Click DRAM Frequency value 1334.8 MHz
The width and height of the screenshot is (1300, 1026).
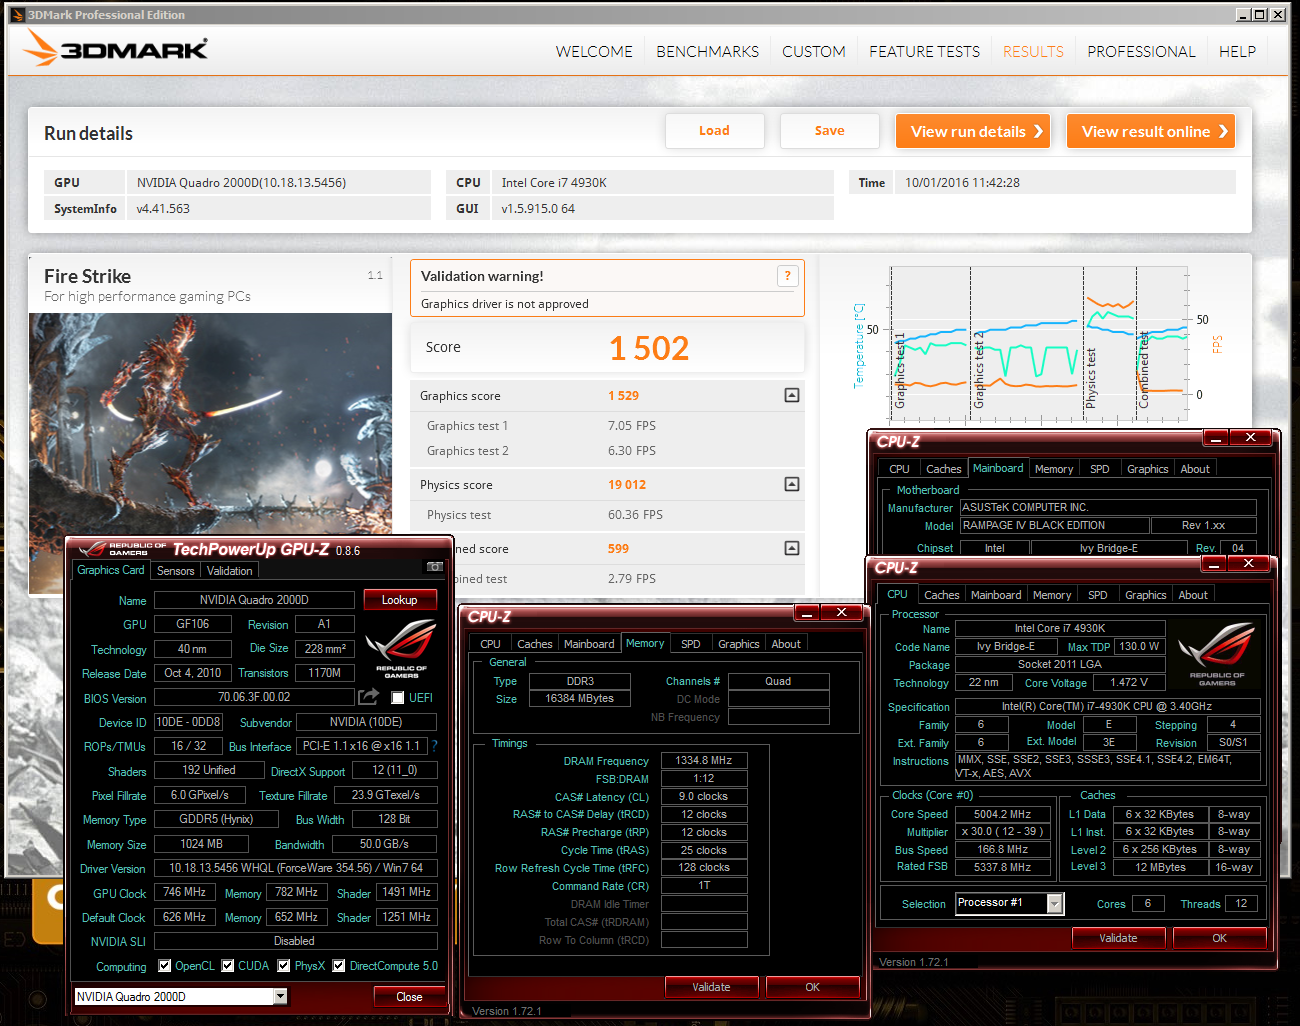point(704,760)
